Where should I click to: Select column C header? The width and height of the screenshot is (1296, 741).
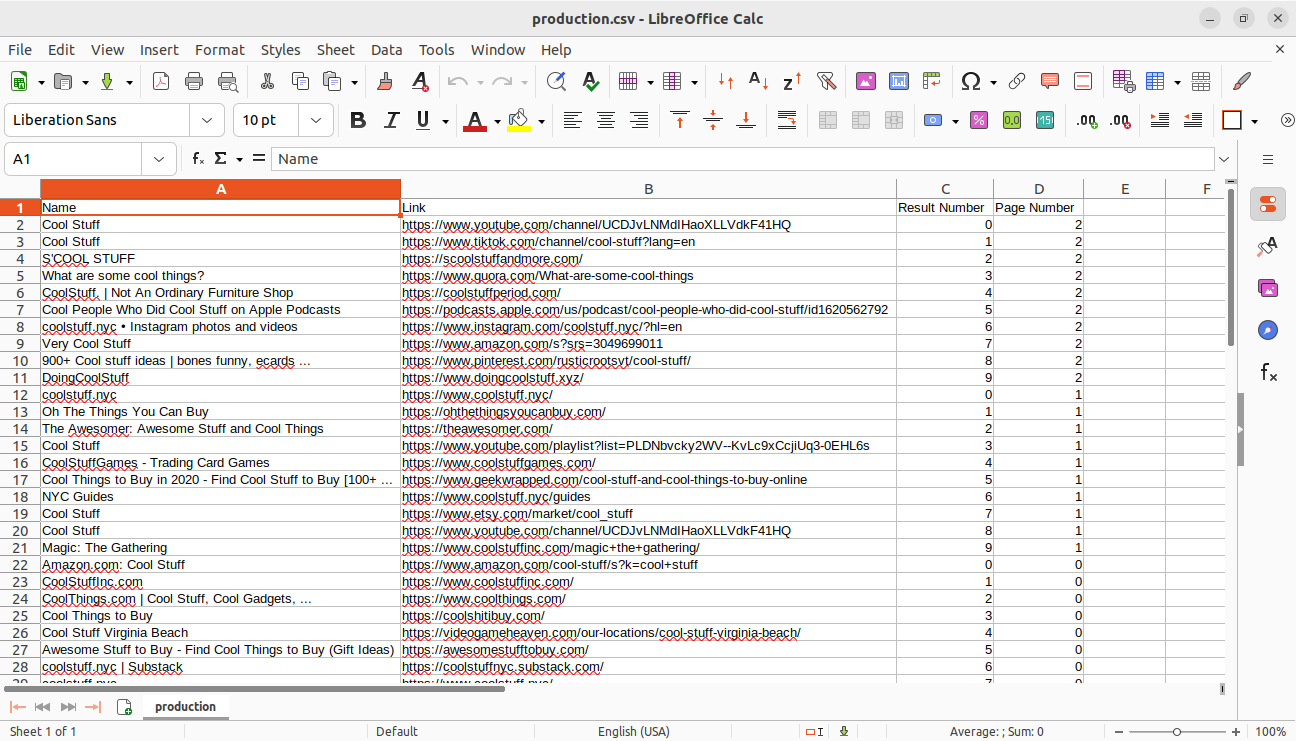tap(945, 189)
